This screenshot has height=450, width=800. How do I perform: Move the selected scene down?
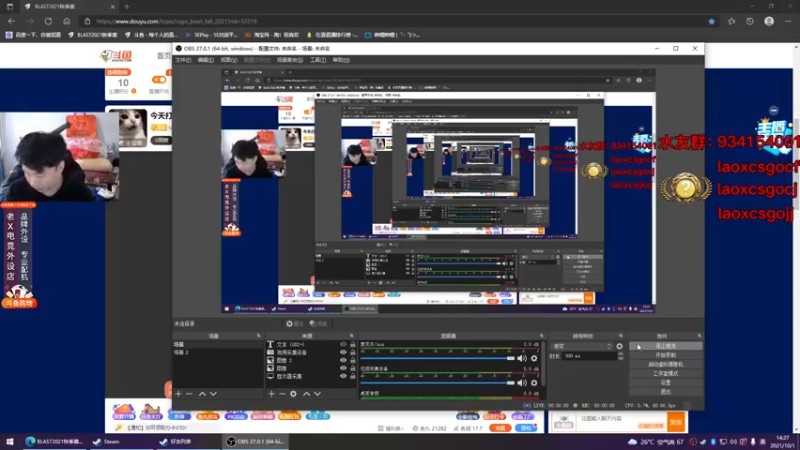213,394
